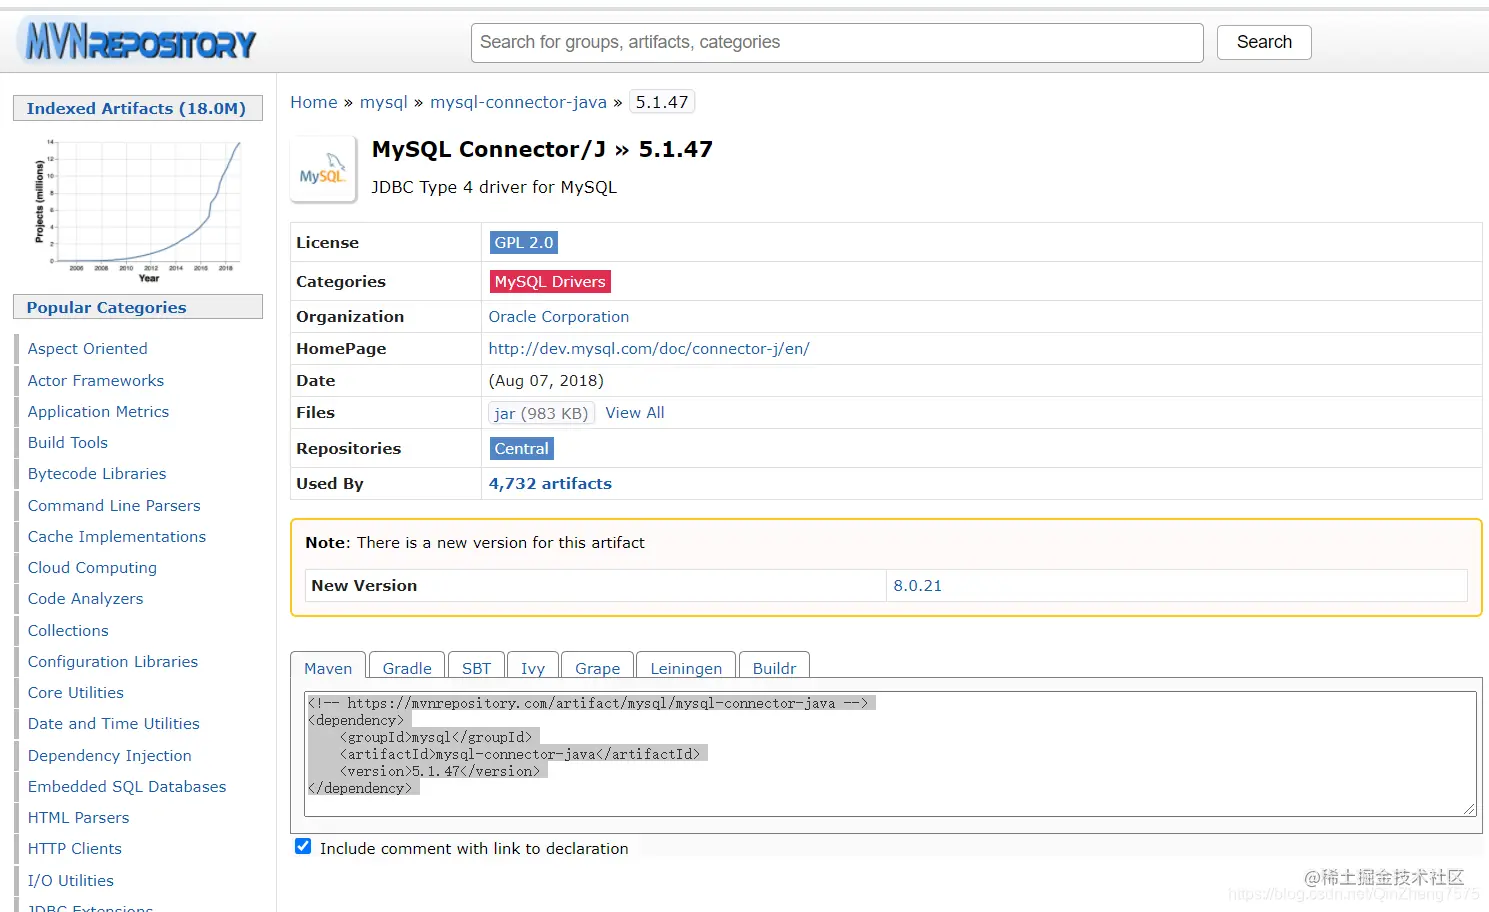
Task: Open Aspect Oriented category
Action: point(88,348)
